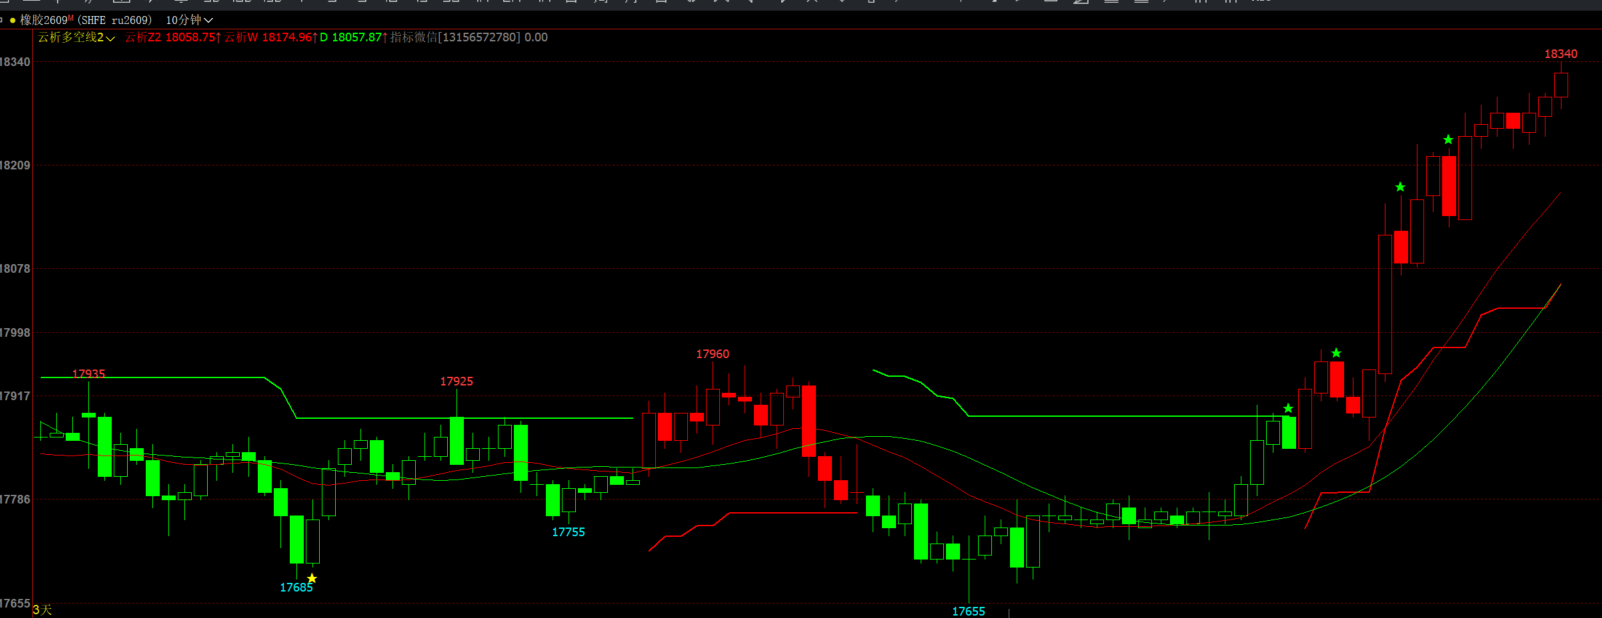Click the 17786 price axis label
1602x618 pixels.
point(15,498)
